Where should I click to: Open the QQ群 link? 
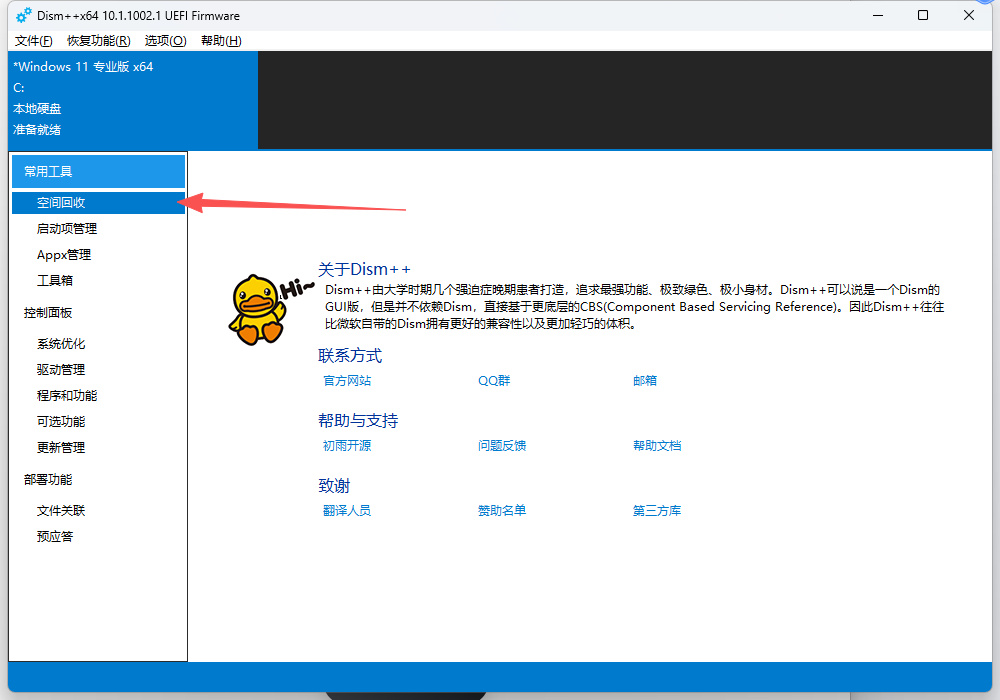(x=494, y=381)
